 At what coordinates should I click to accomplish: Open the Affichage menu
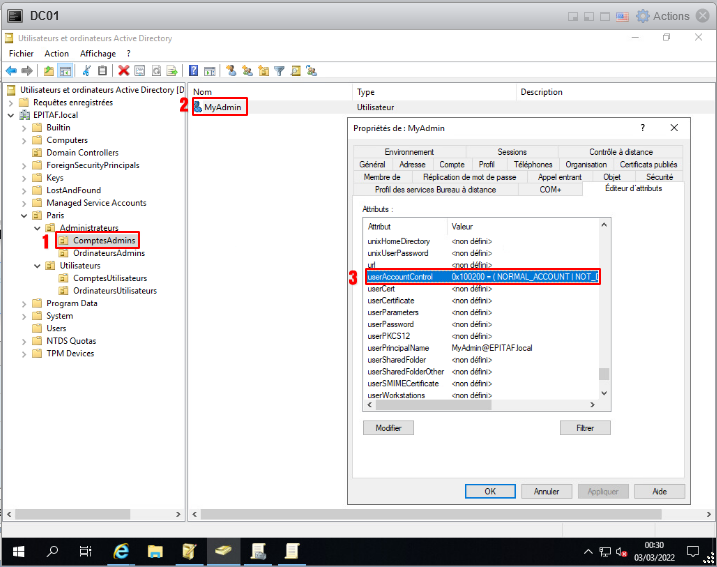pyautogui.click(x=98, y=53)
